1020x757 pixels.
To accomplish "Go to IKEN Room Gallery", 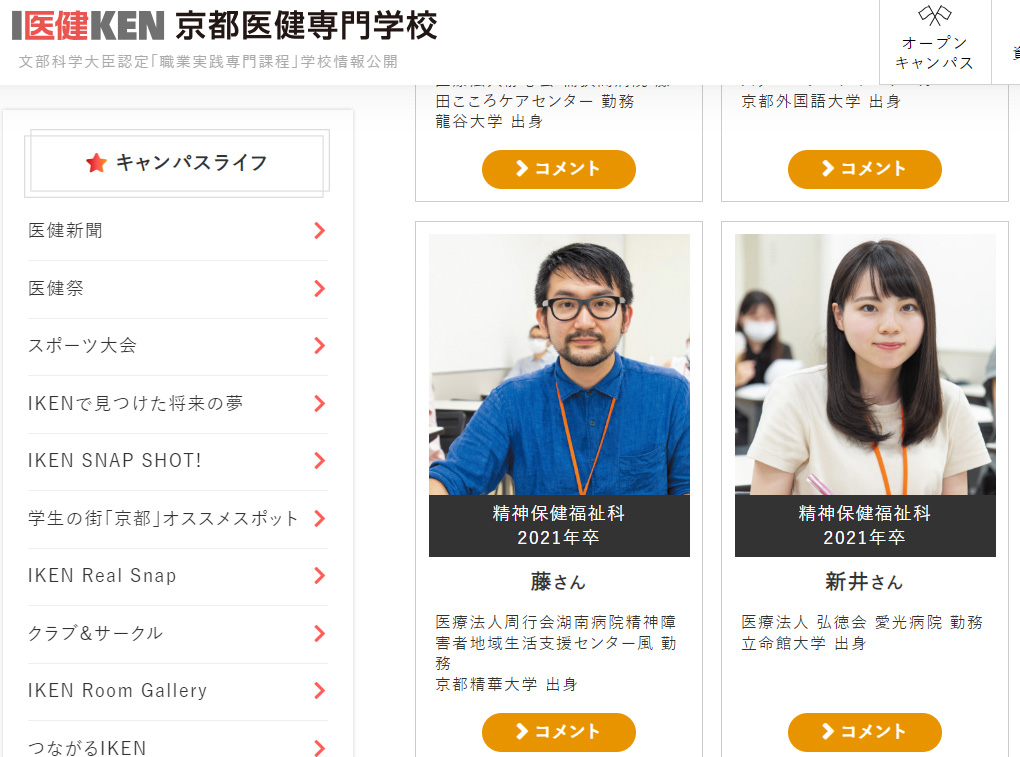I will pos(117,691).
